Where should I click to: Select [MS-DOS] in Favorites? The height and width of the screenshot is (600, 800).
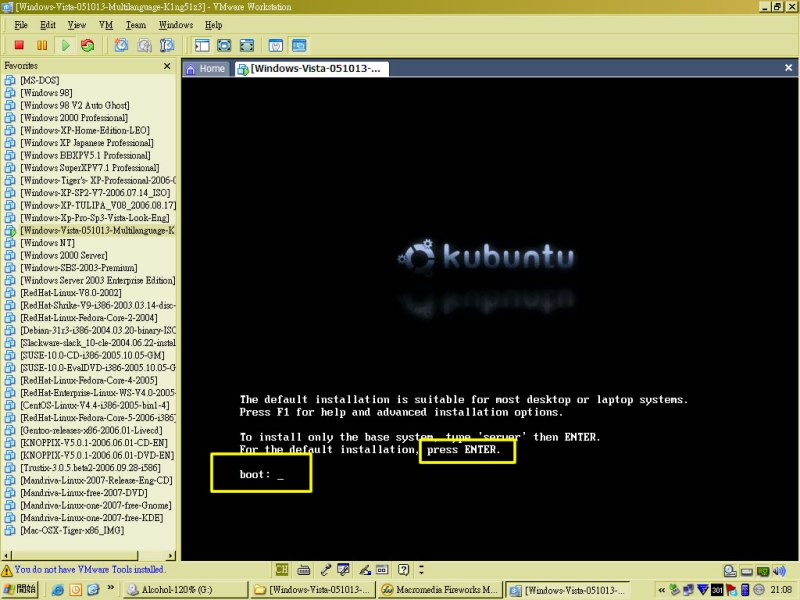coord(40,80)
